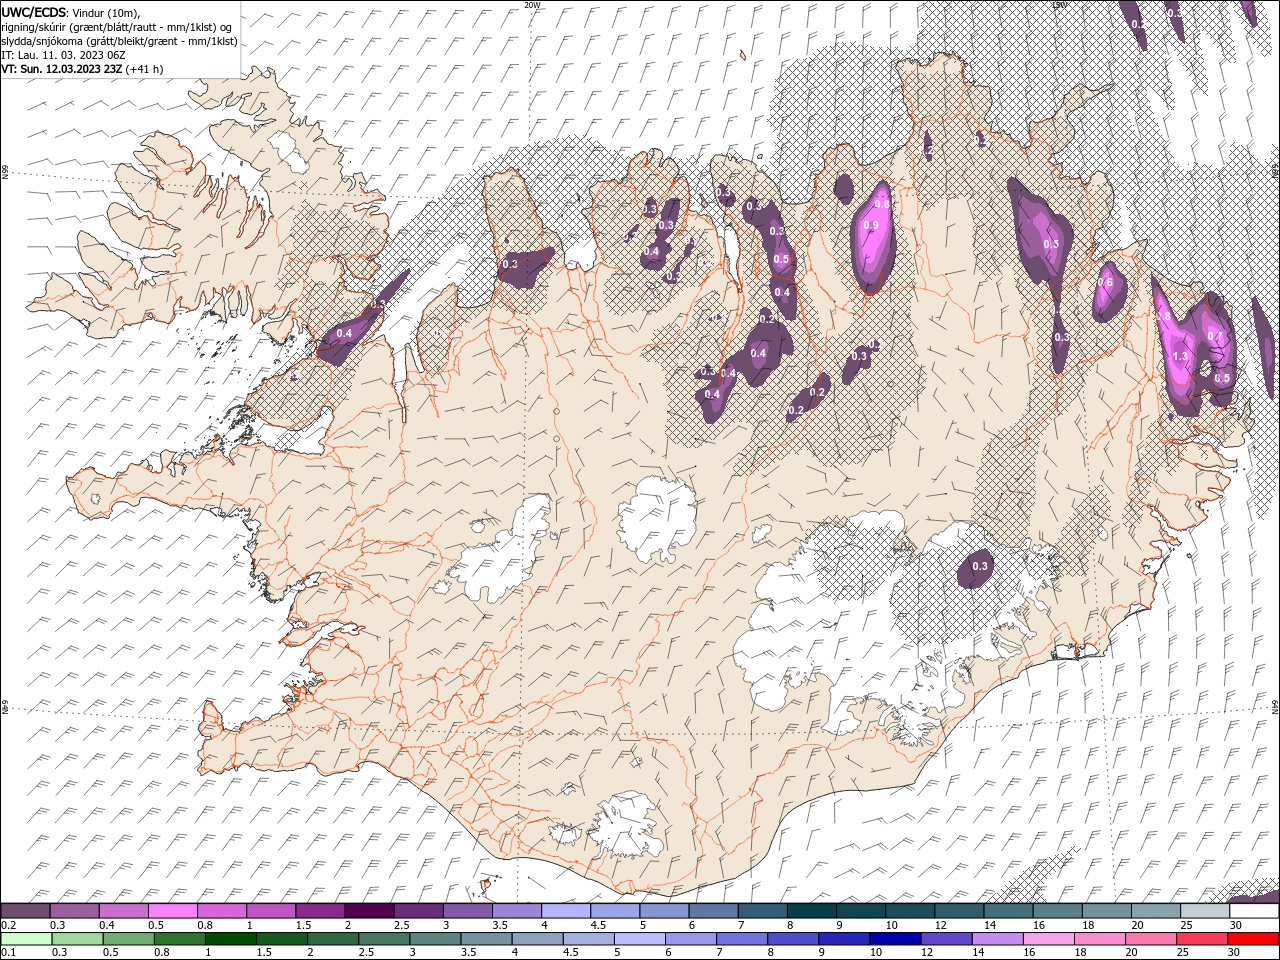Screen dimensions: 1280x960
Task: Click the UWC/ECDS title text
Action: point(34,11)
